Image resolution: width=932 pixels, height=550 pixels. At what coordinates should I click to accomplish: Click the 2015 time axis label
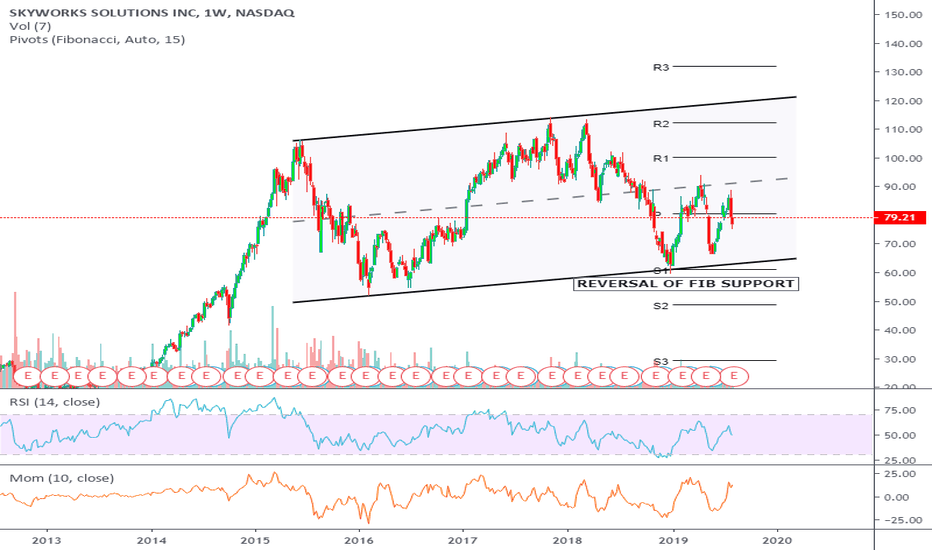click(256, 540)
